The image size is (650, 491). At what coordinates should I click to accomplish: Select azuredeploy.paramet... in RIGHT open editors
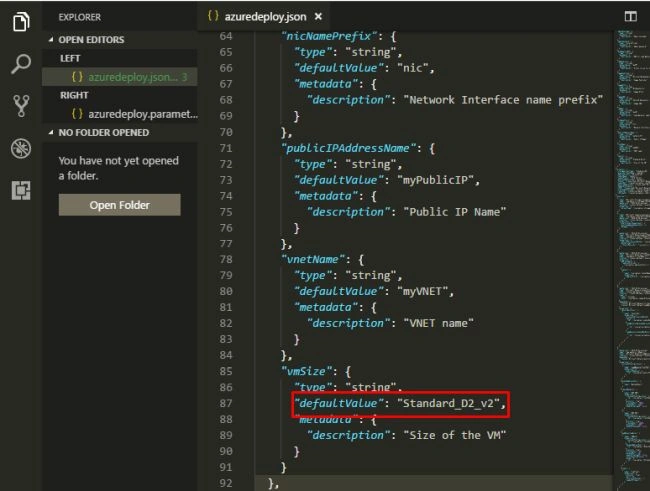(120, 114)
